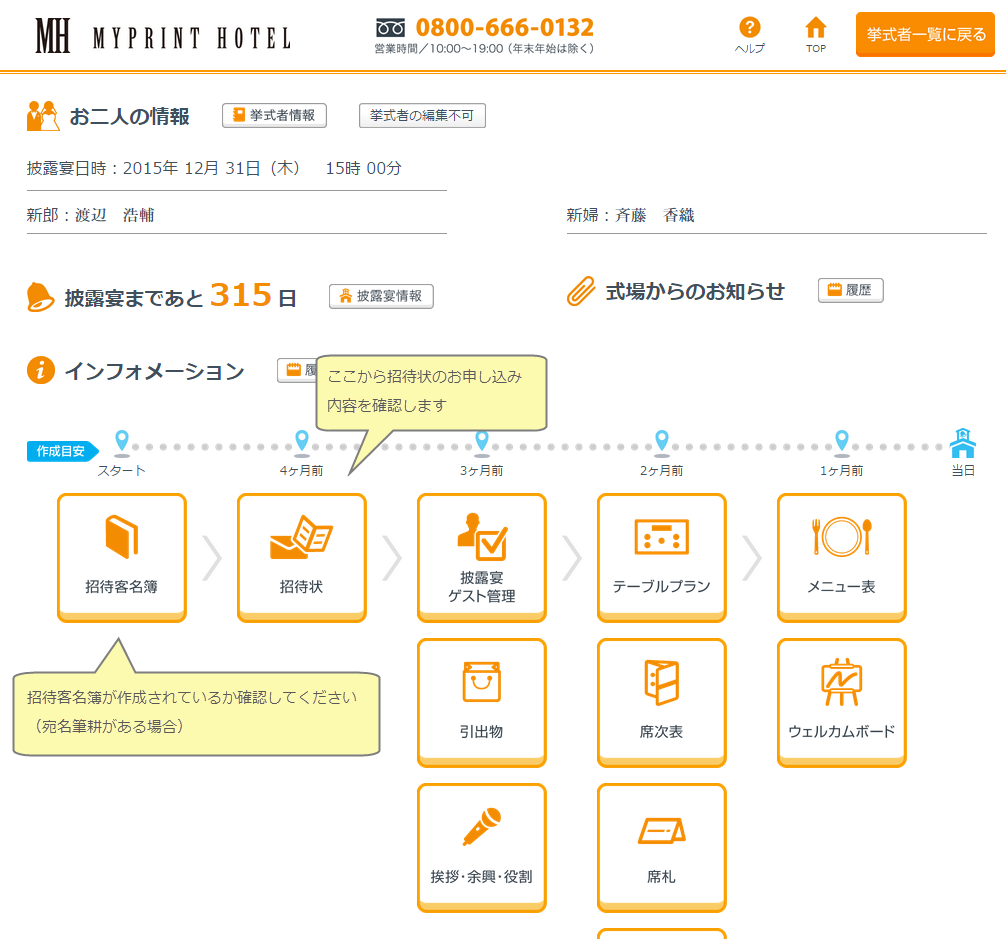This screenshot has height=939, width=1006.
Task: Go to TOP home icon
Action: 816,35
